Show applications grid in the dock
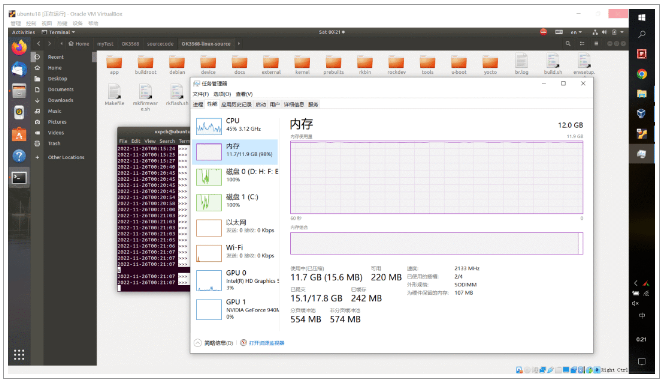664x385 pixels. 19,355
